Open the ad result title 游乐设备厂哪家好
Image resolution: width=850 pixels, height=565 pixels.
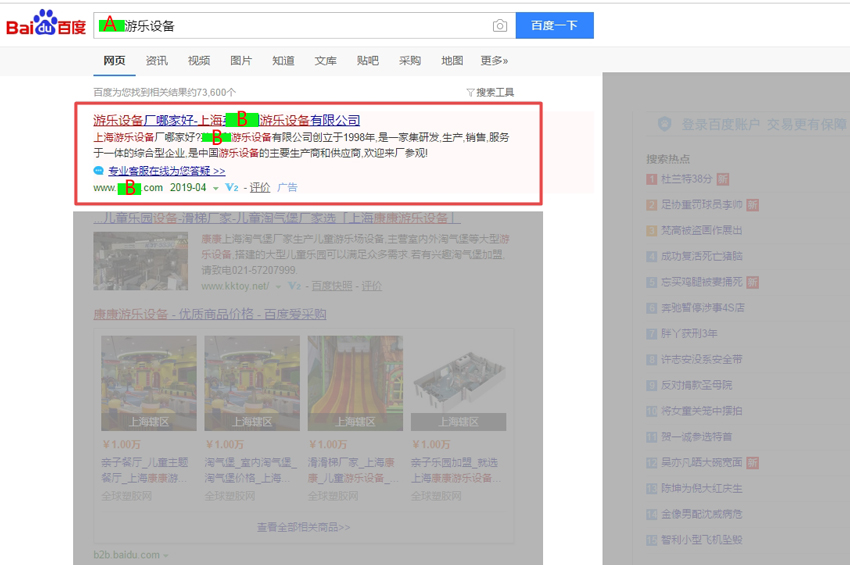click(x=227, y=120)
